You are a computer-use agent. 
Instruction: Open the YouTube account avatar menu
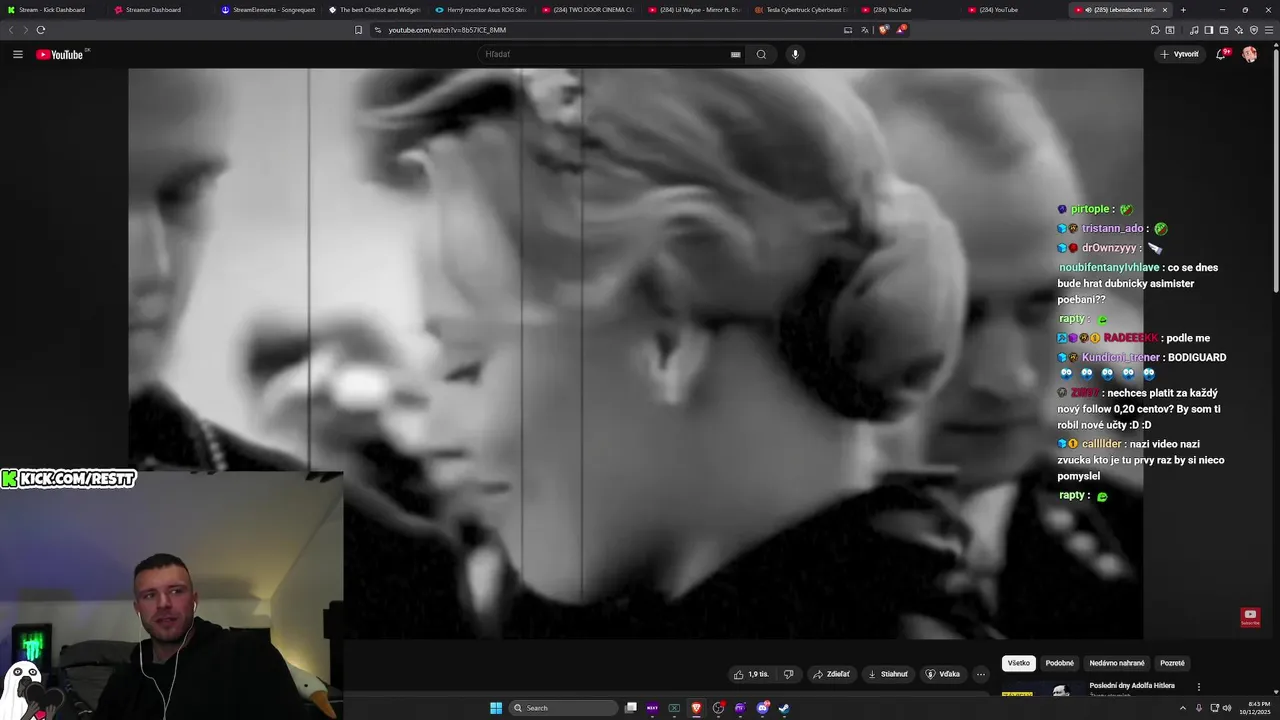(1249, 54)
